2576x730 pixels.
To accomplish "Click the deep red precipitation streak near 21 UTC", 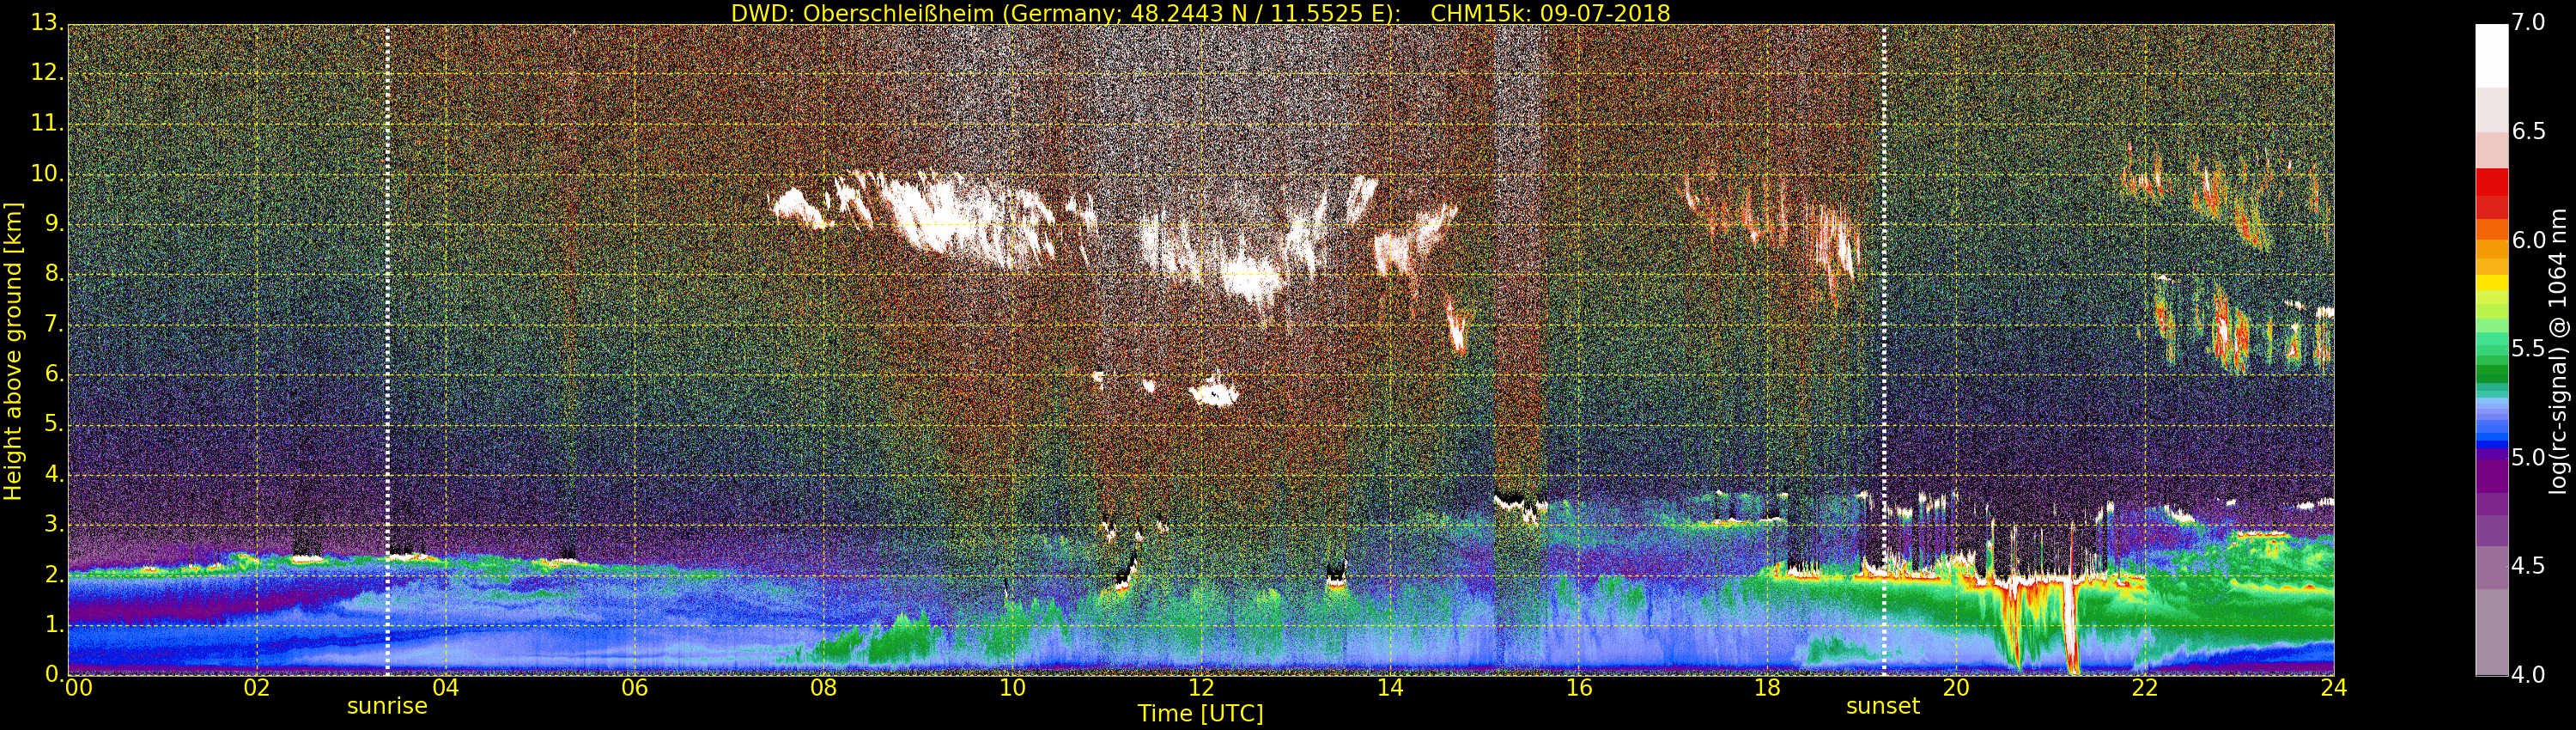I will tap(2070, 625).
